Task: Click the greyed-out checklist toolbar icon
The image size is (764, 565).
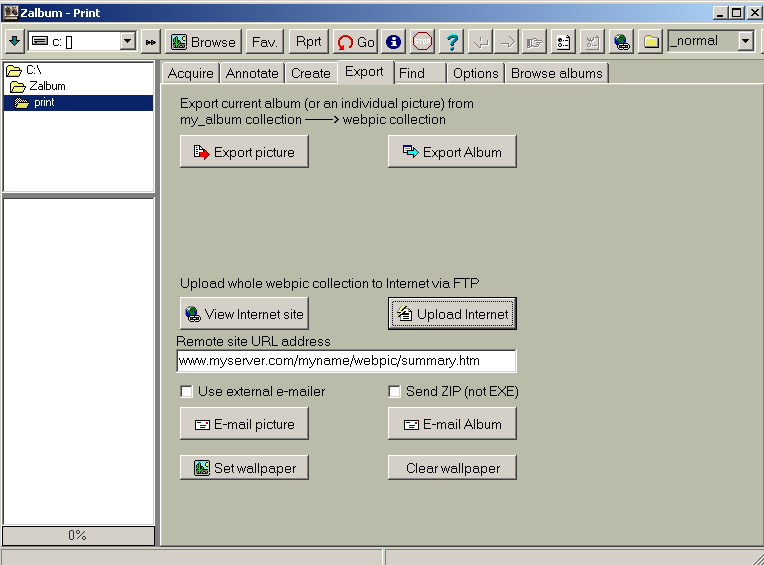Action: 592,42
